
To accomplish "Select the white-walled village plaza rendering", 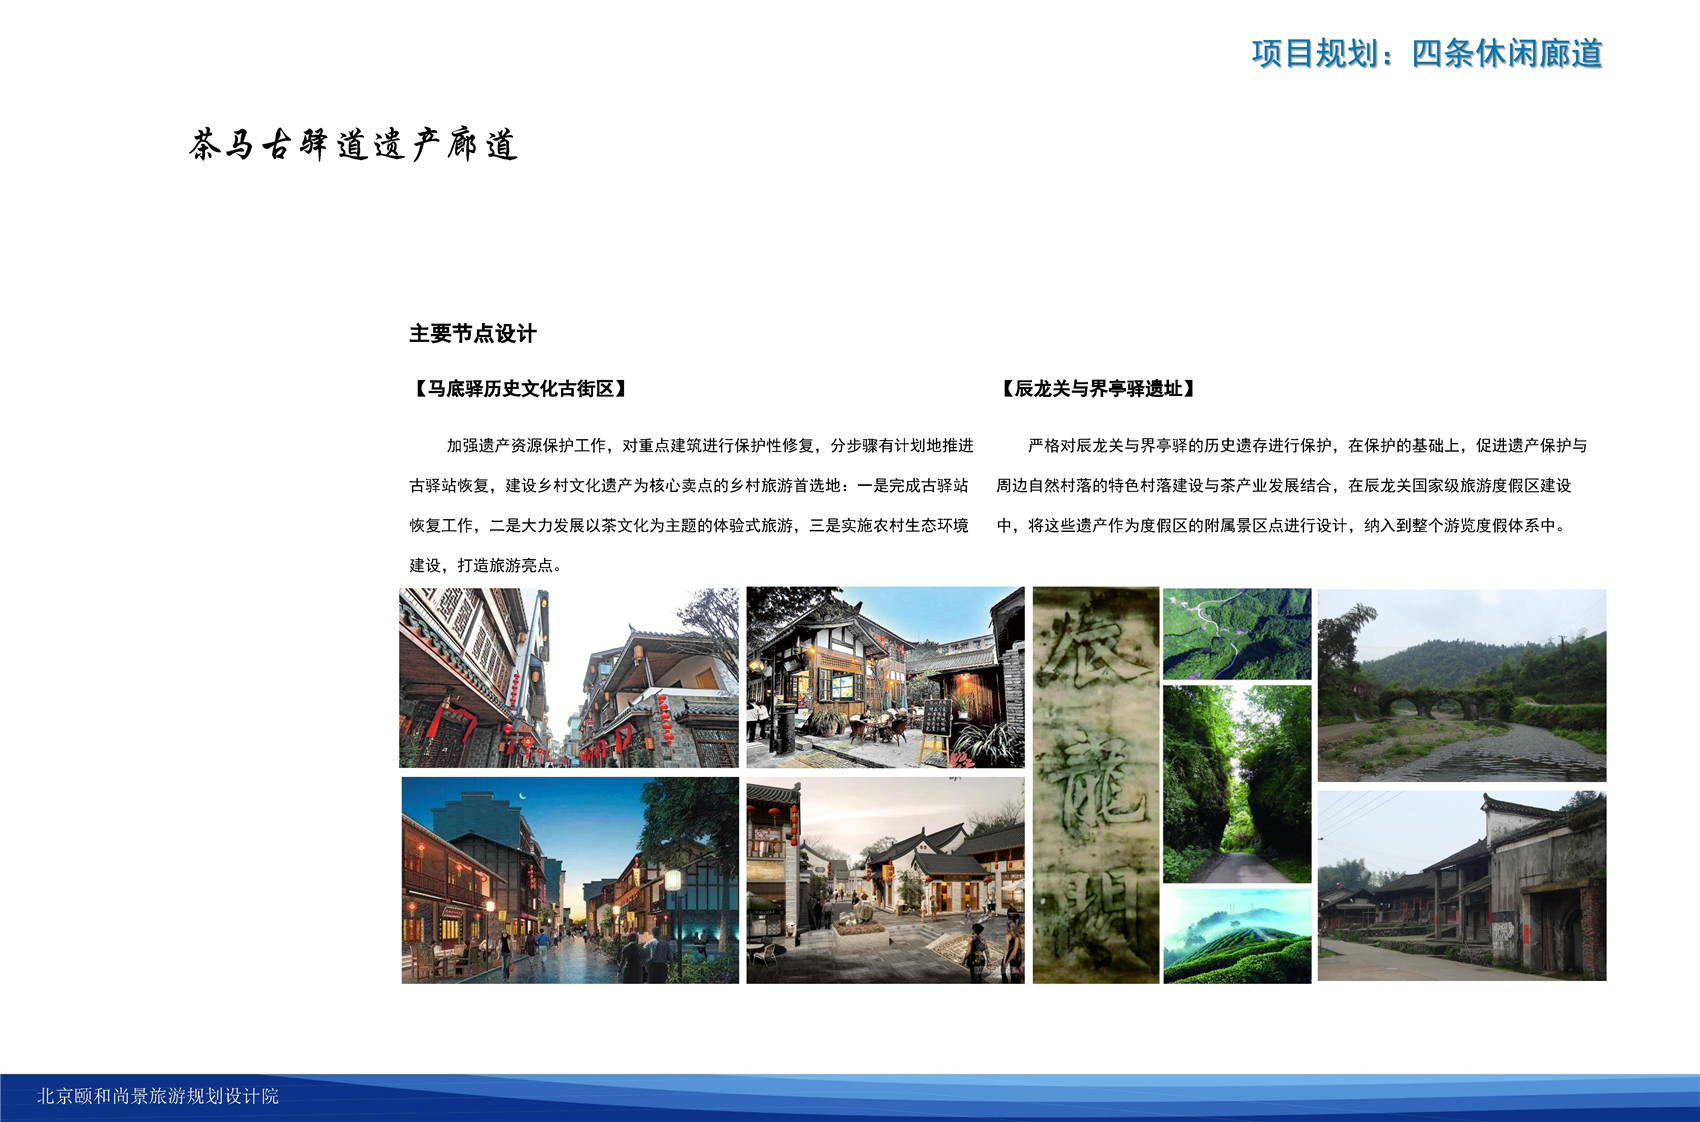I will tap(885, 880).
